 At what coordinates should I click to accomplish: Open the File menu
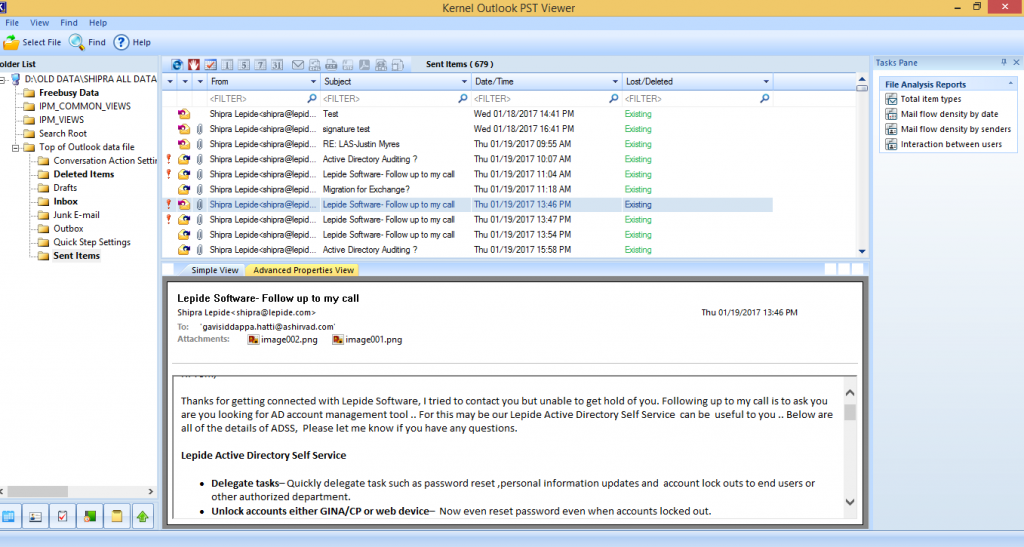point(12,23)
